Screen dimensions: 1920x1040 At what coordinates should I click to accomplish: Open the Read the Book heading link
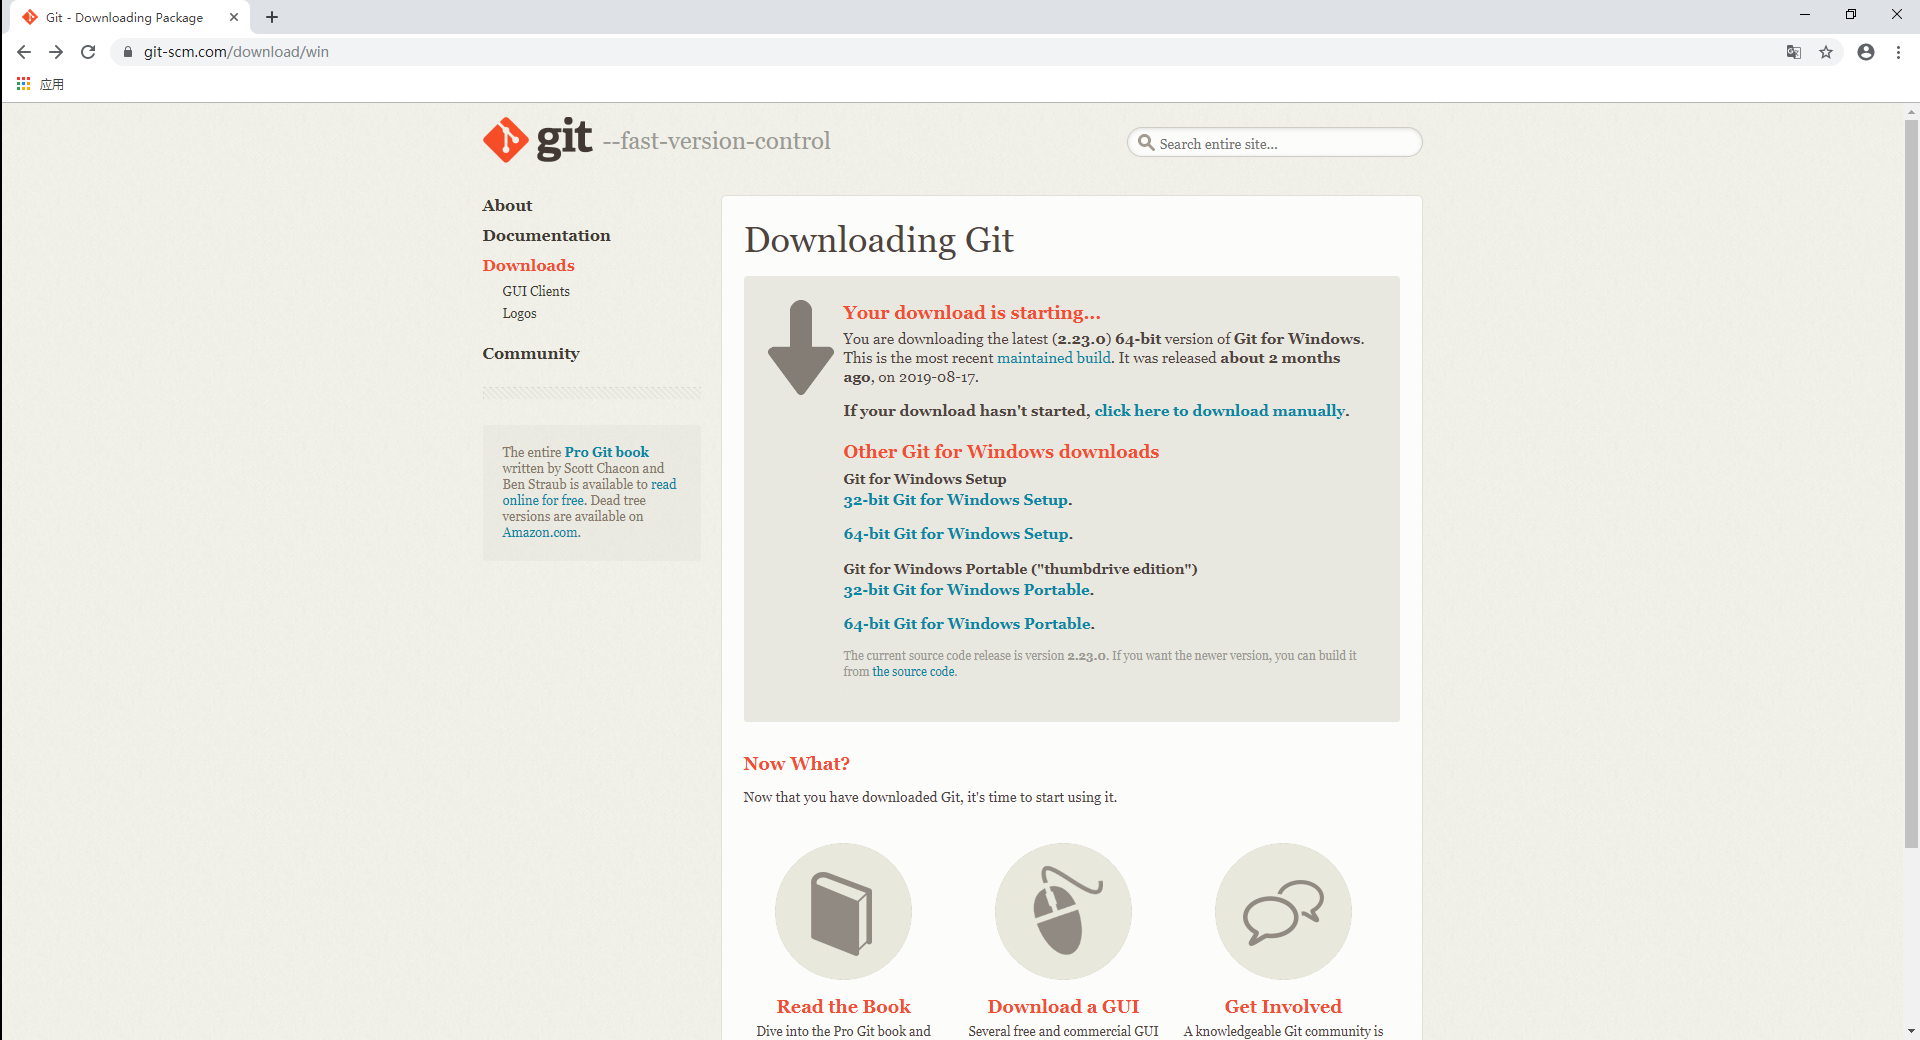(843, 1007)
